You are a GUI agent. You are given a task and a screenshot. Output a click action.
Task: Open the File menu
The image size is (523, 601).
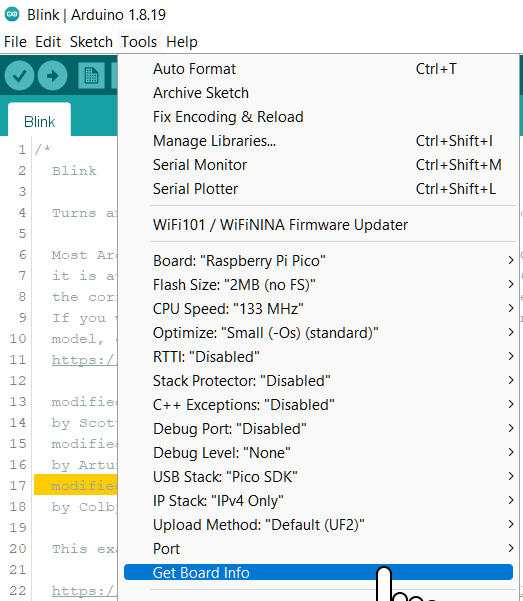click(15, 42)
